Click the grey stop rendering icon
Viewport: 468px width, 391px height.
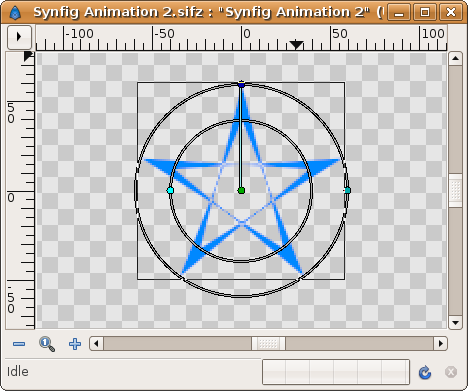[451, 372]
